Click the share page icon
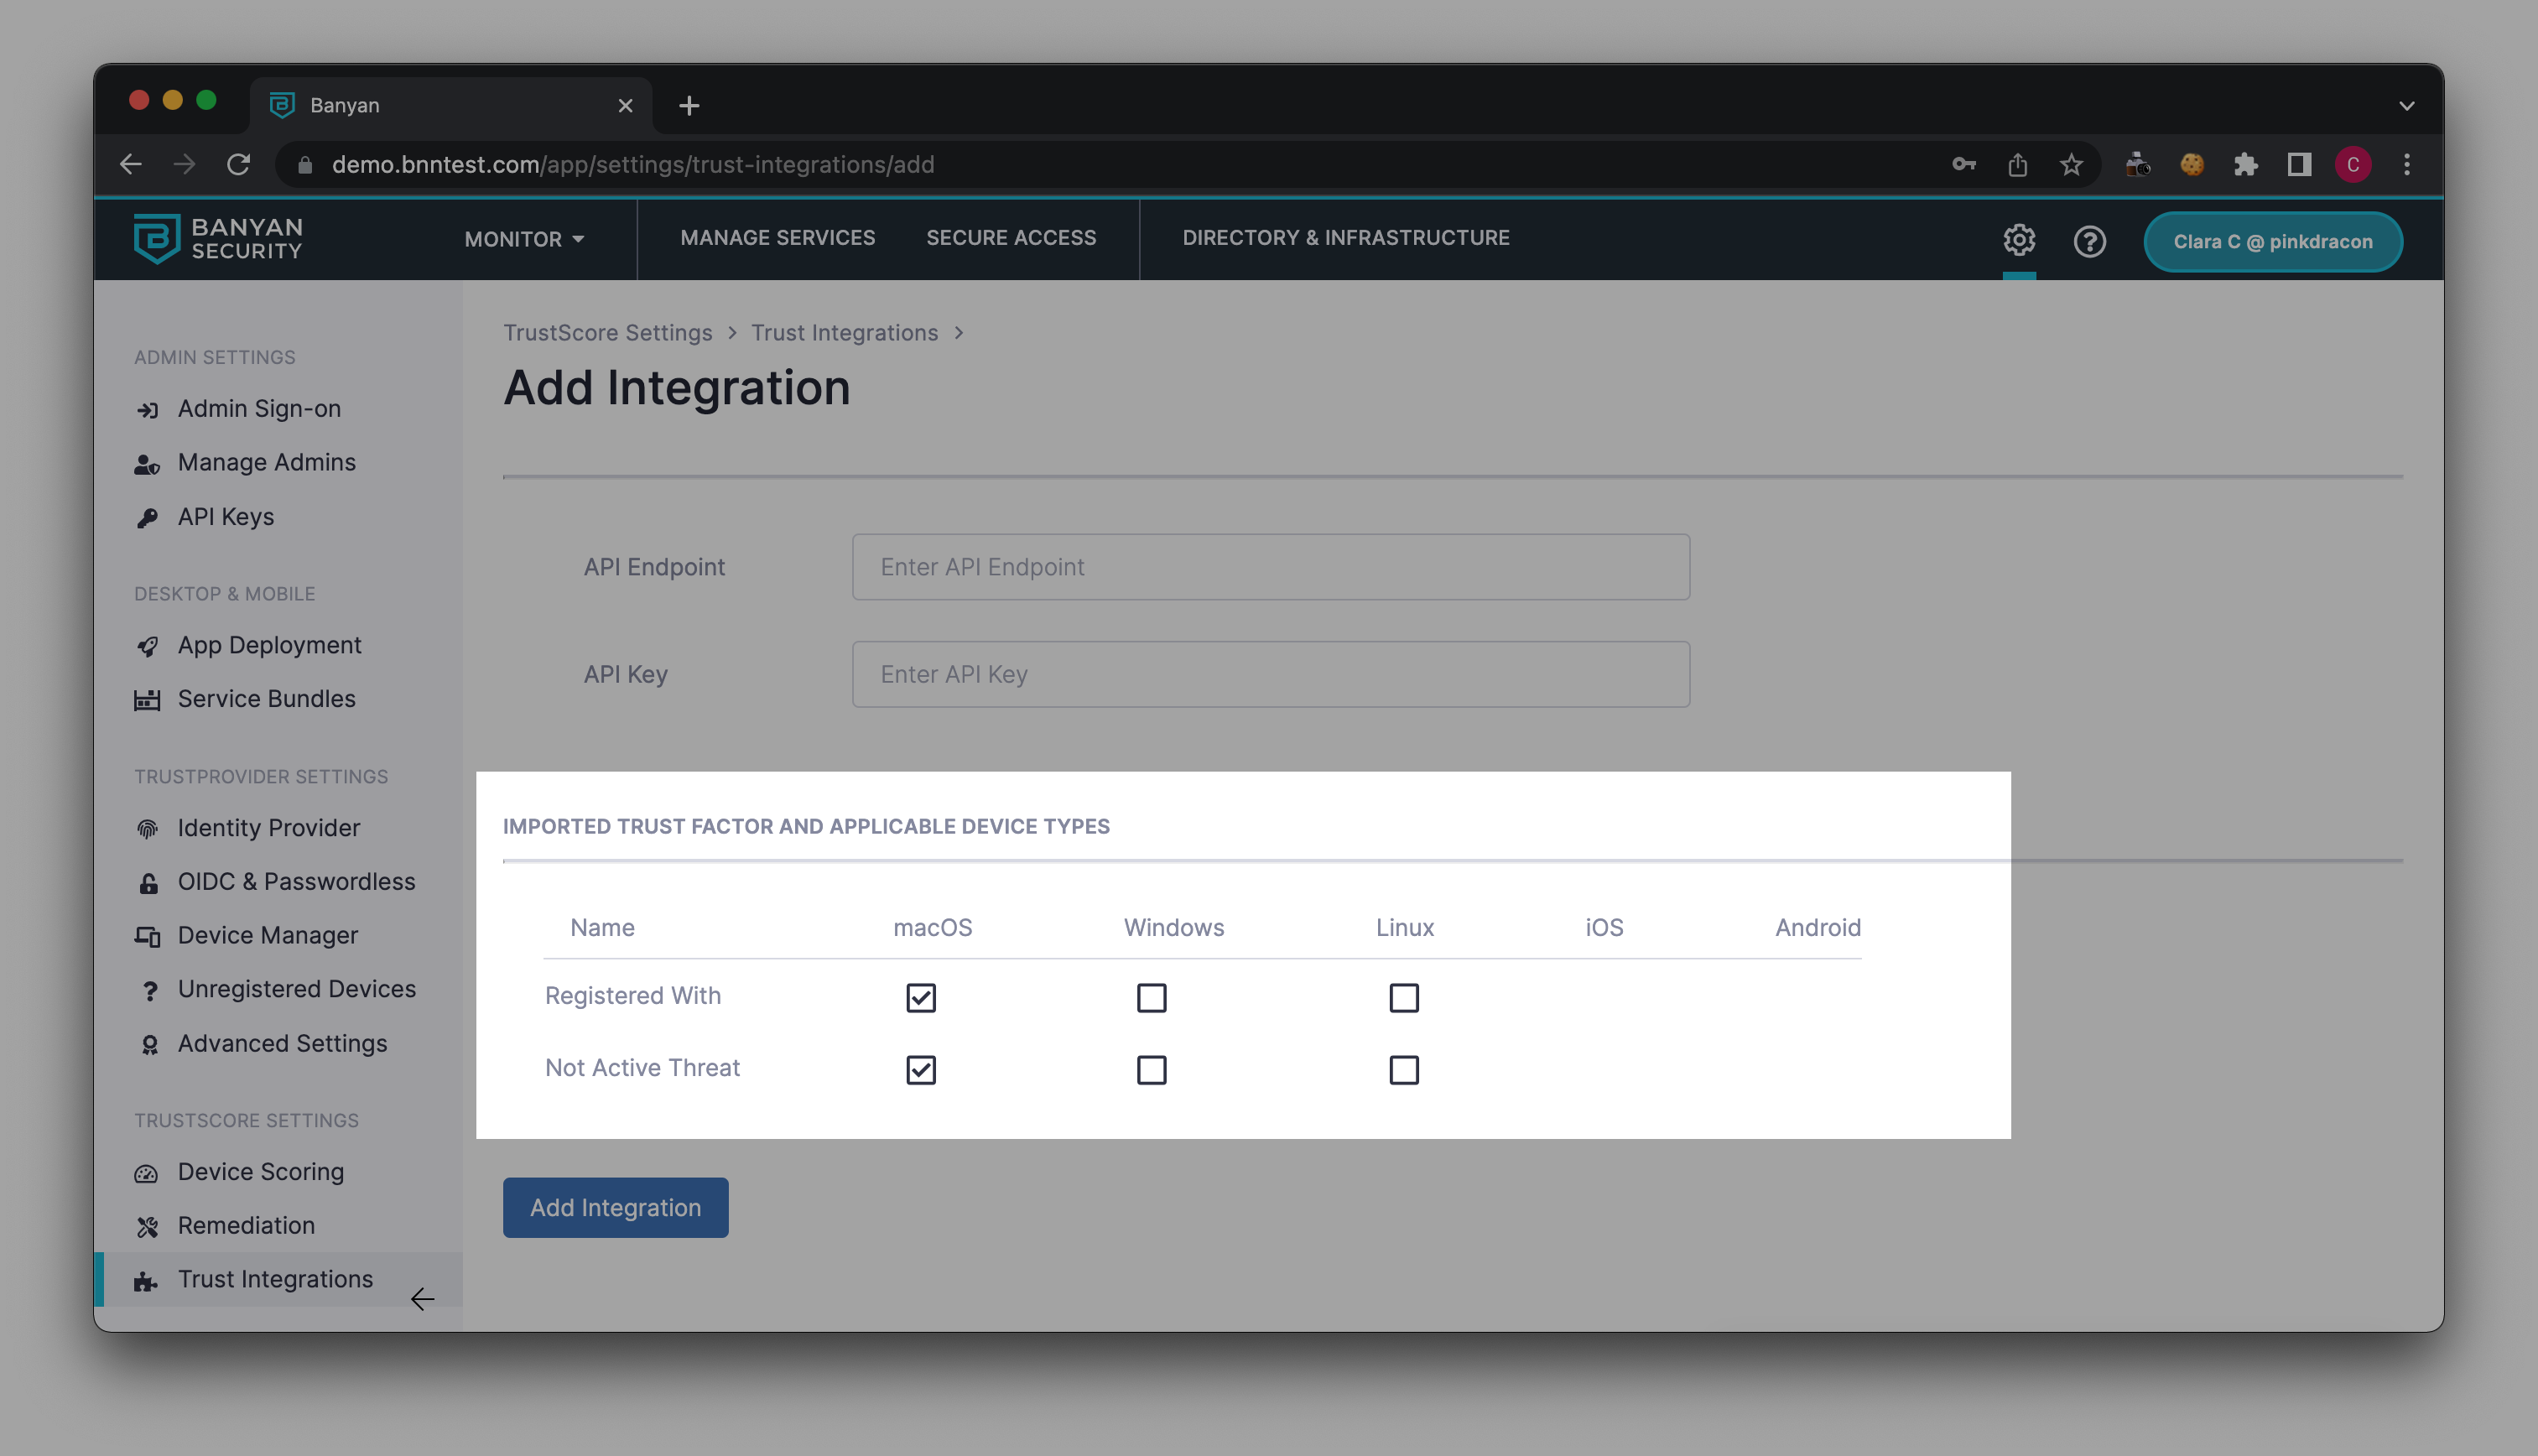Image resolution: width=2538 pixels, height=1456 pixels. pyautogui.click(x=2017, y=165)
